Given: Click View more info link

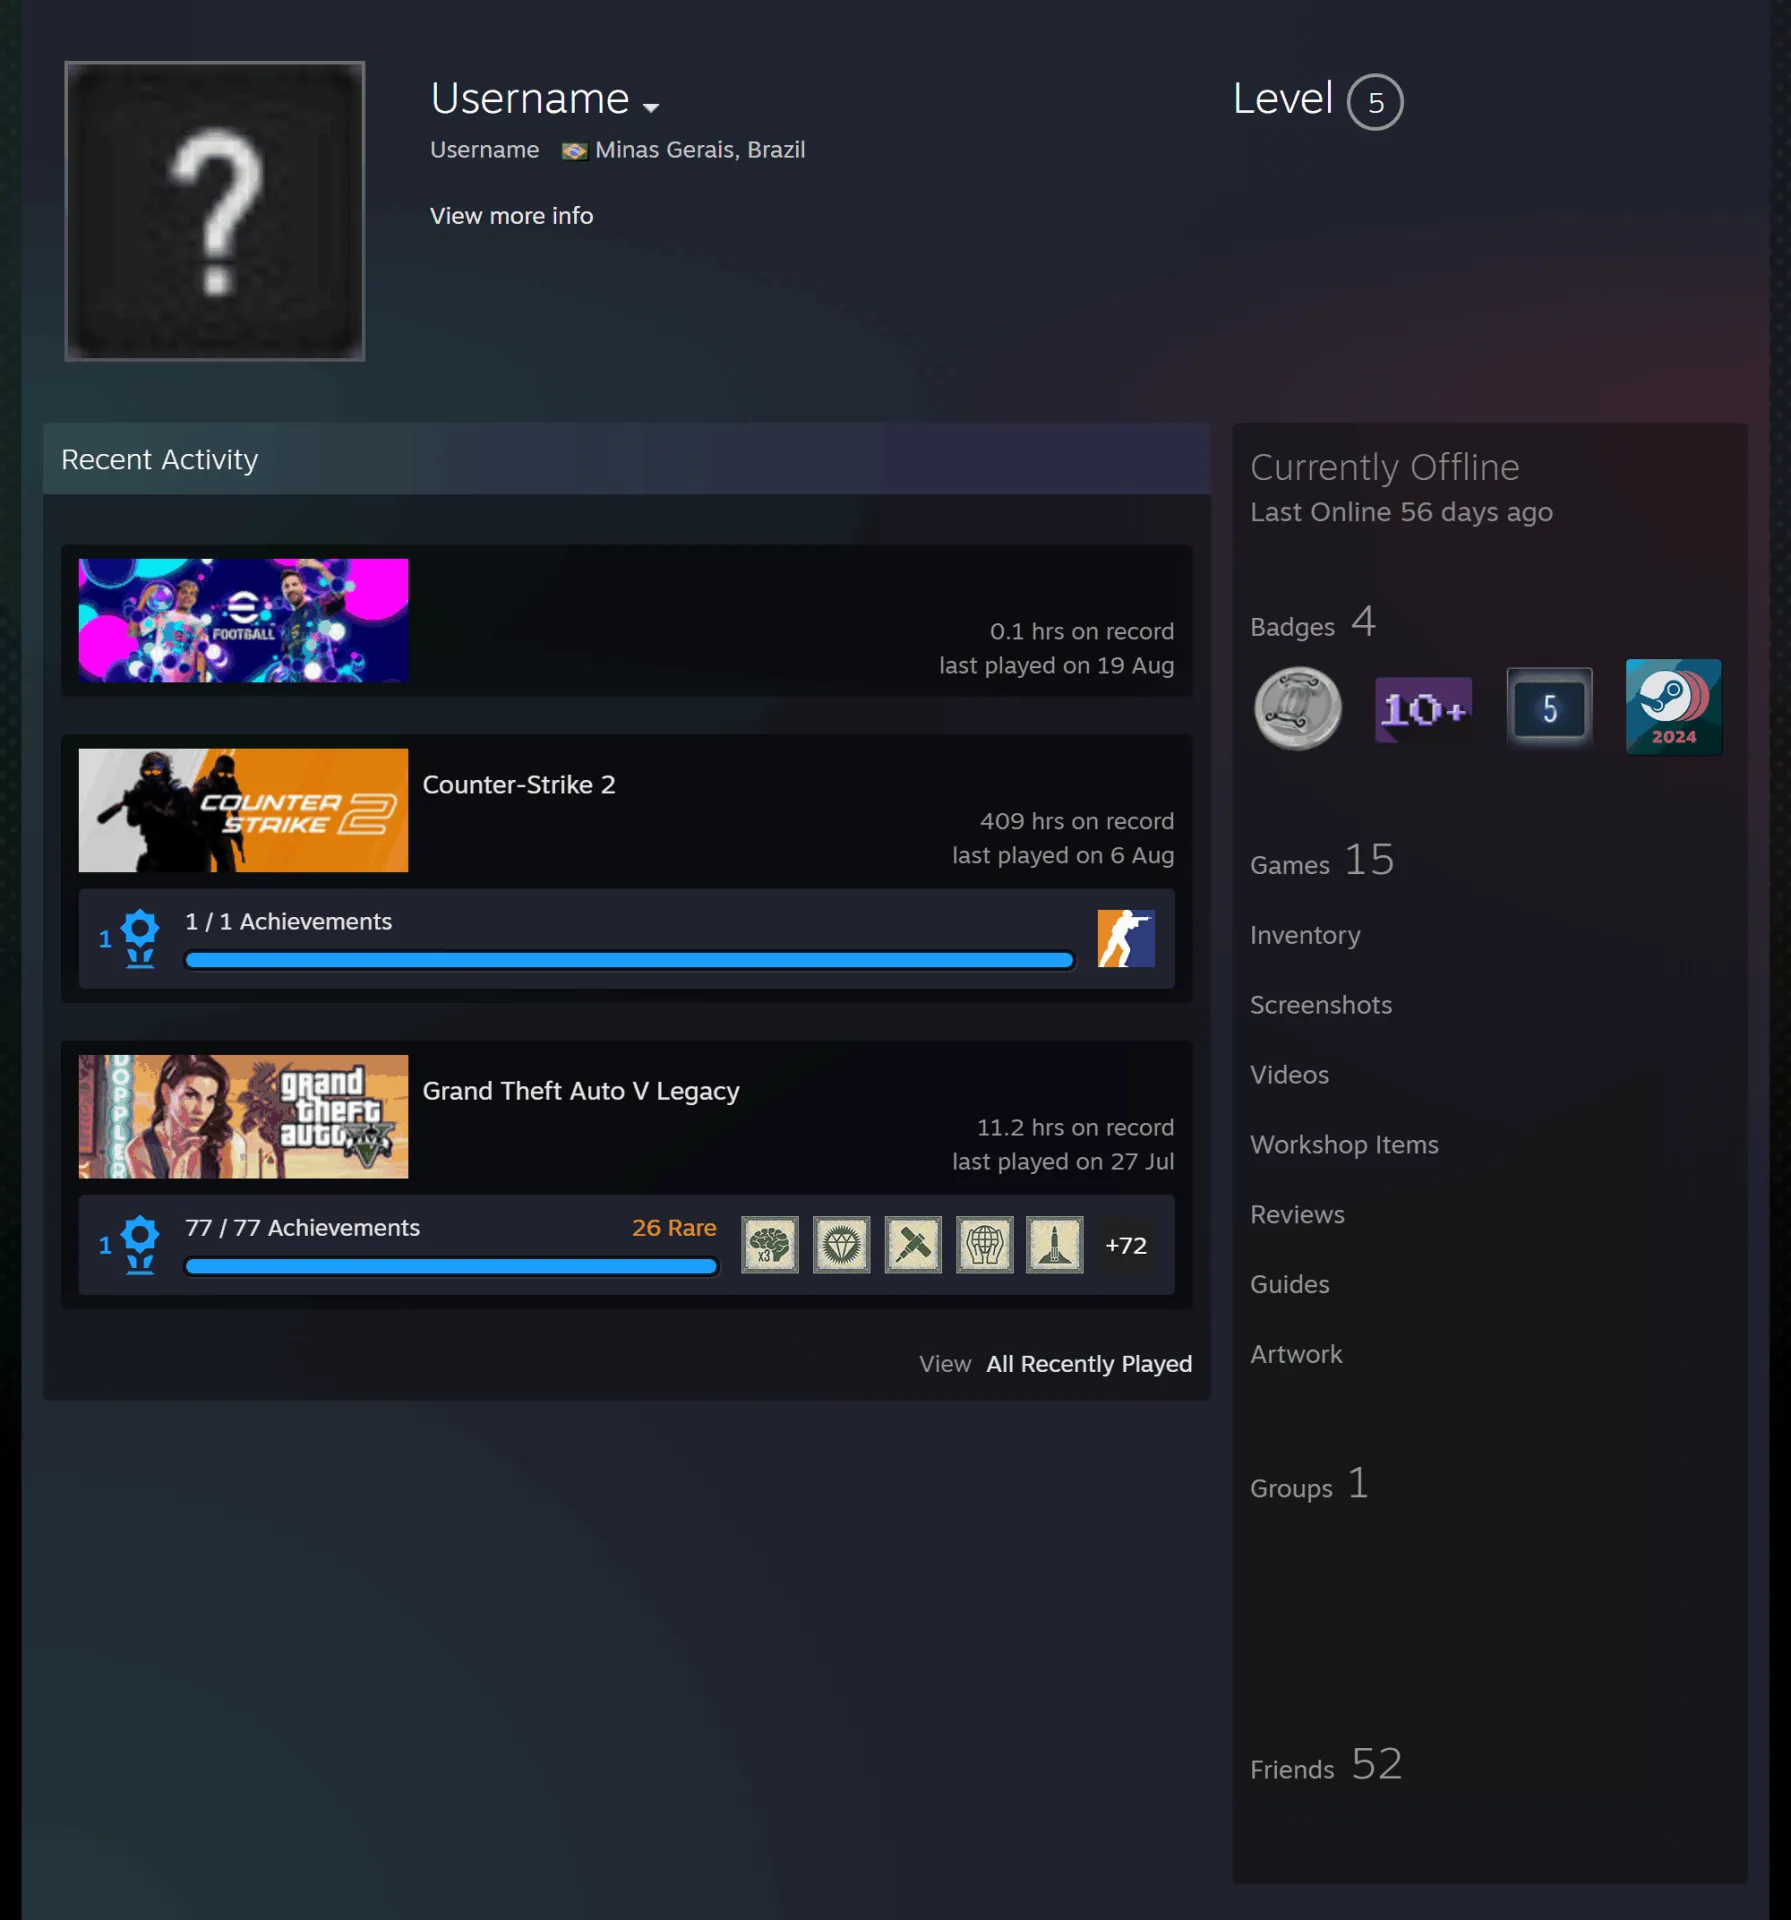Looking at the screenshot, I should pos(511,216).
